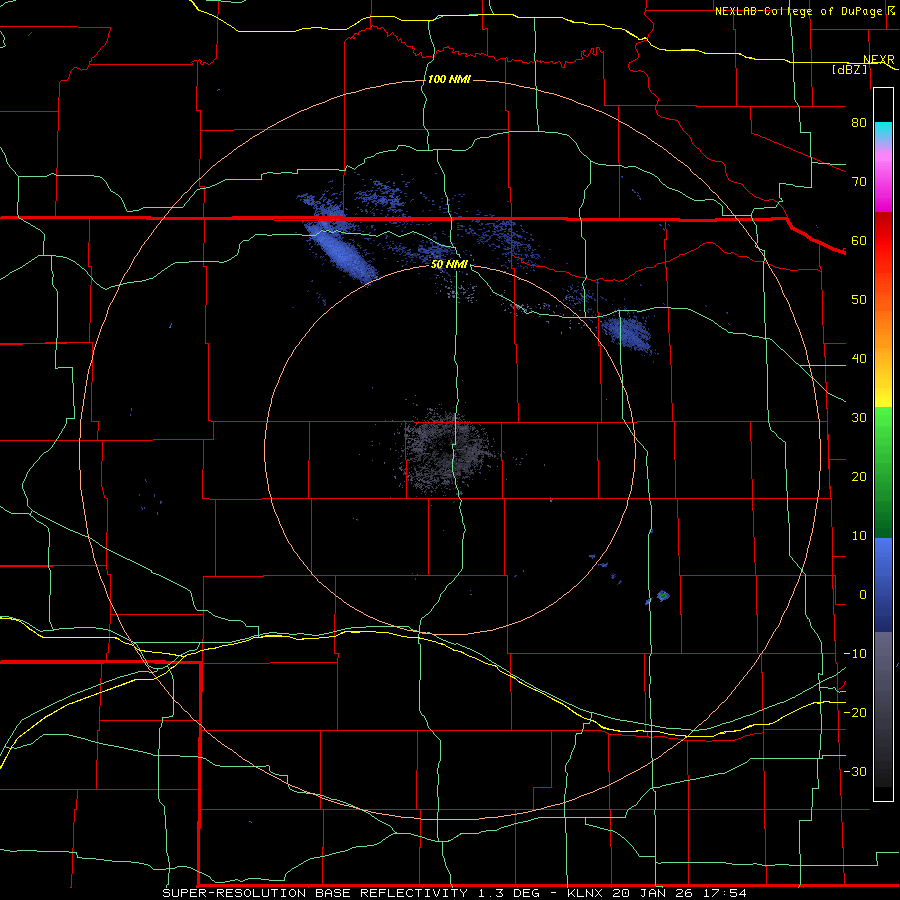Click the 30 value on the dBZ scale

pos(859,418)
